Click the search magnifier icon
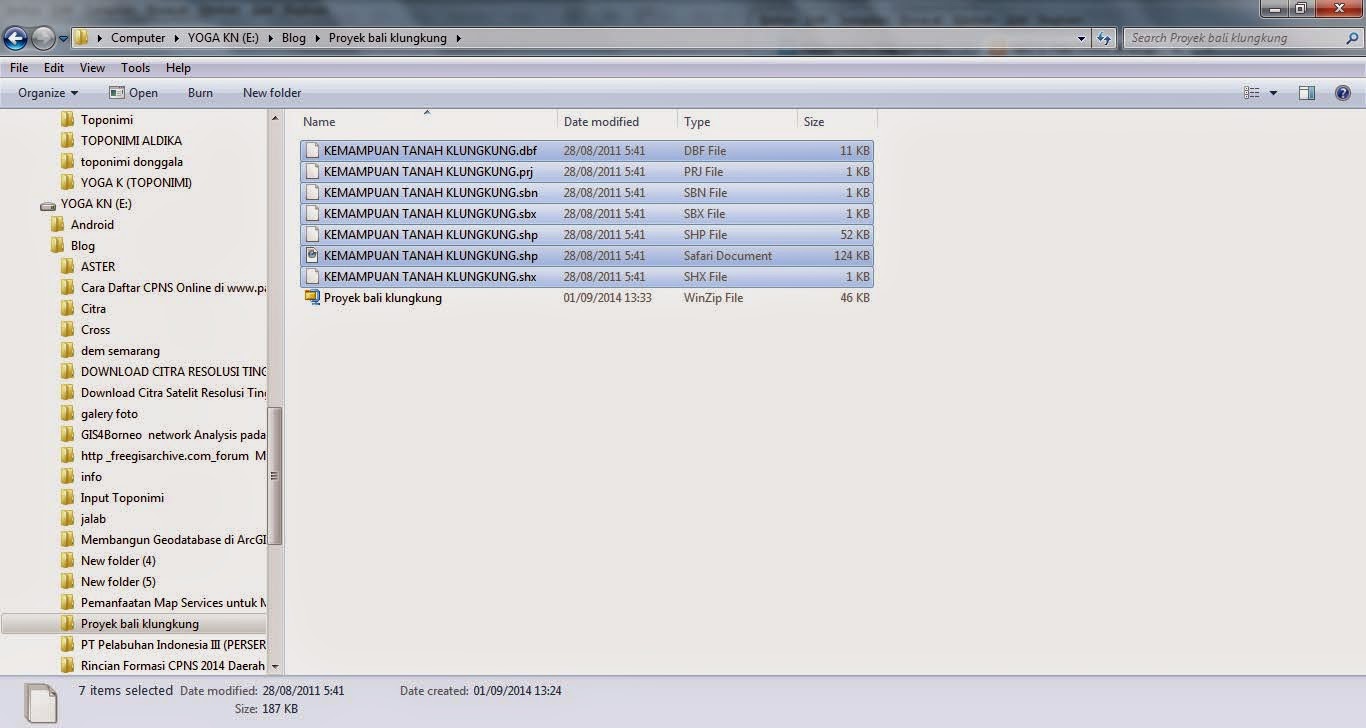 (1352, 38)
